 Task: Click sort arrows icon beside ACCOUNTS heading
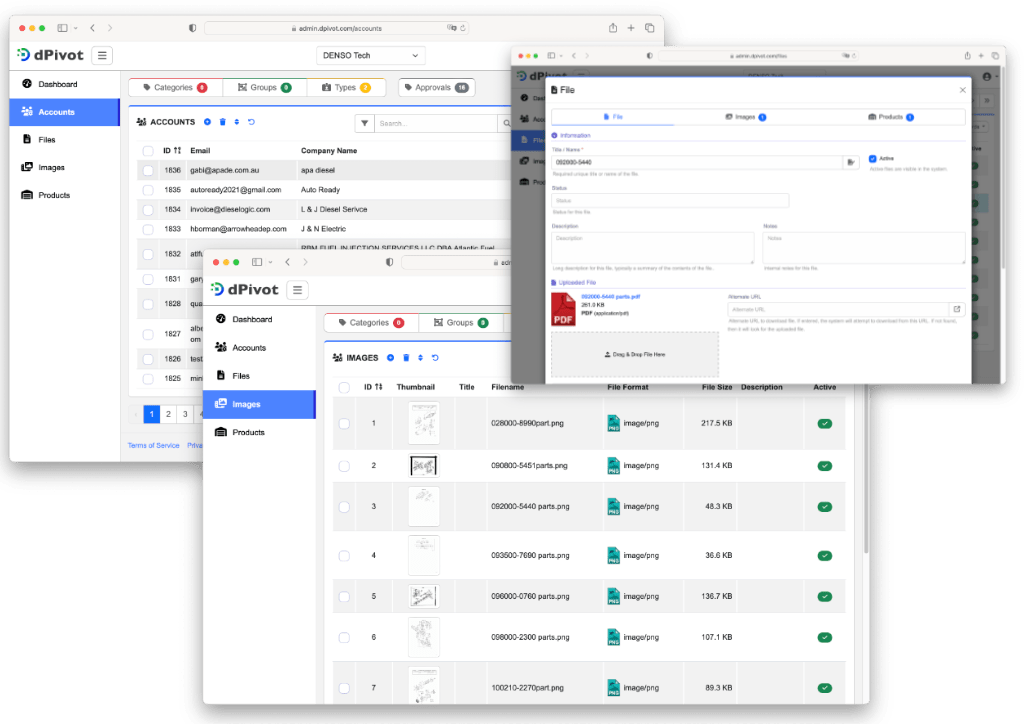[x=236, y=122]
